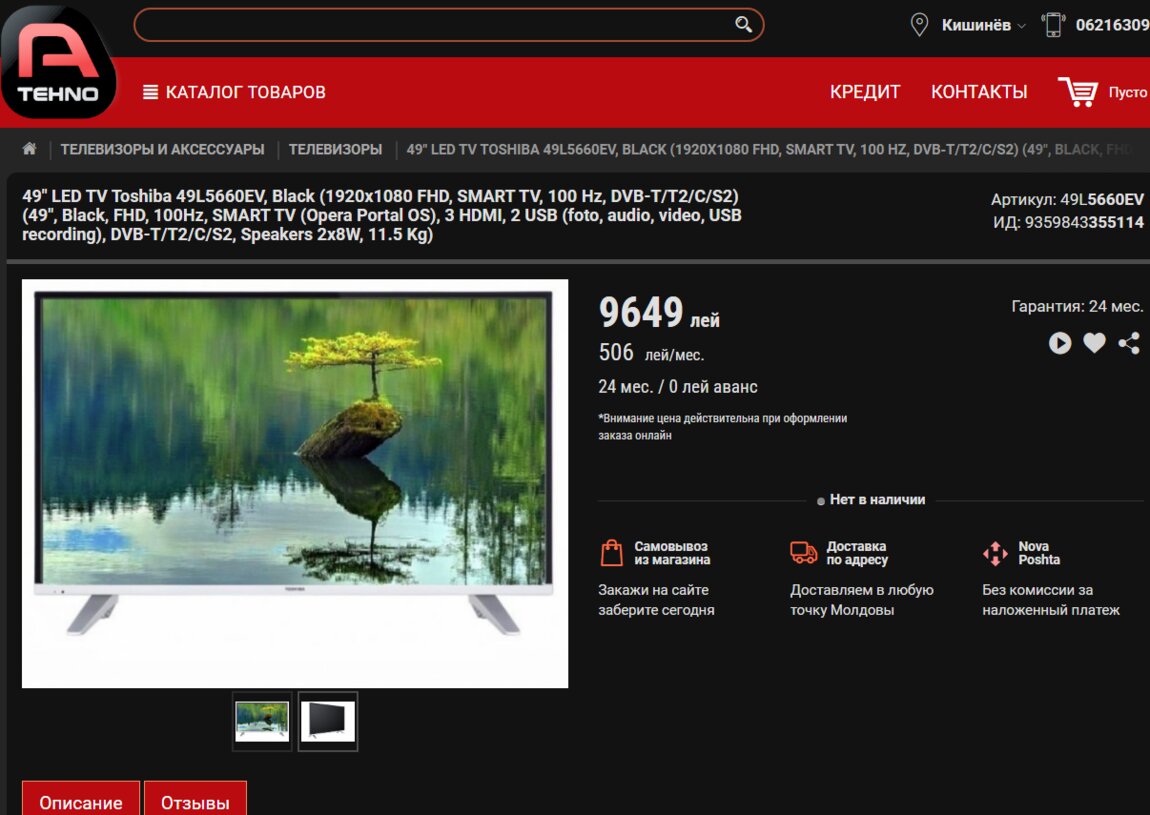Switch to the Отзывы tab

[195, 802]
